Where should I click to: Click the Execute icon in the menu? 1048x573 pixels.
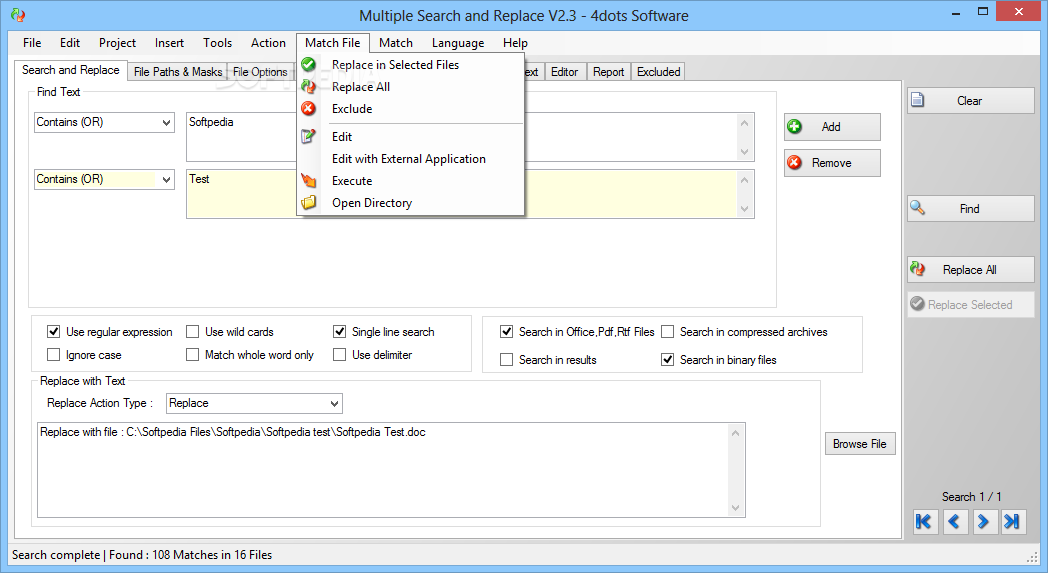[x=308, y=181]
